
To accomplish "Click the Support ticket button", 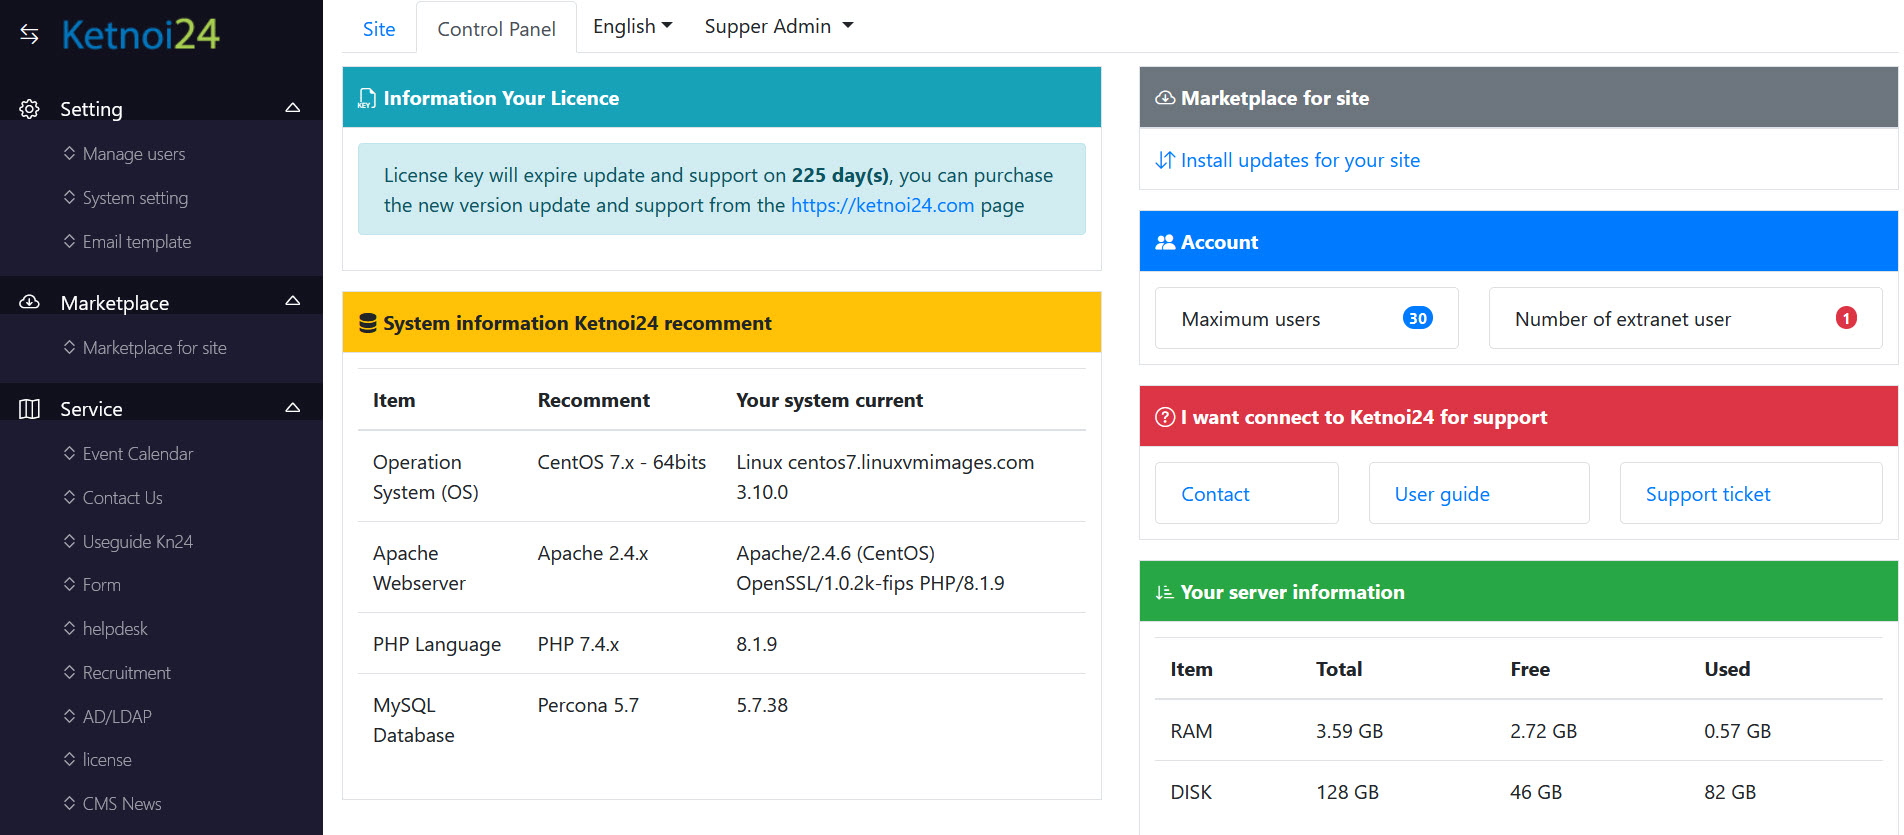I will [x=1750, y=493].
